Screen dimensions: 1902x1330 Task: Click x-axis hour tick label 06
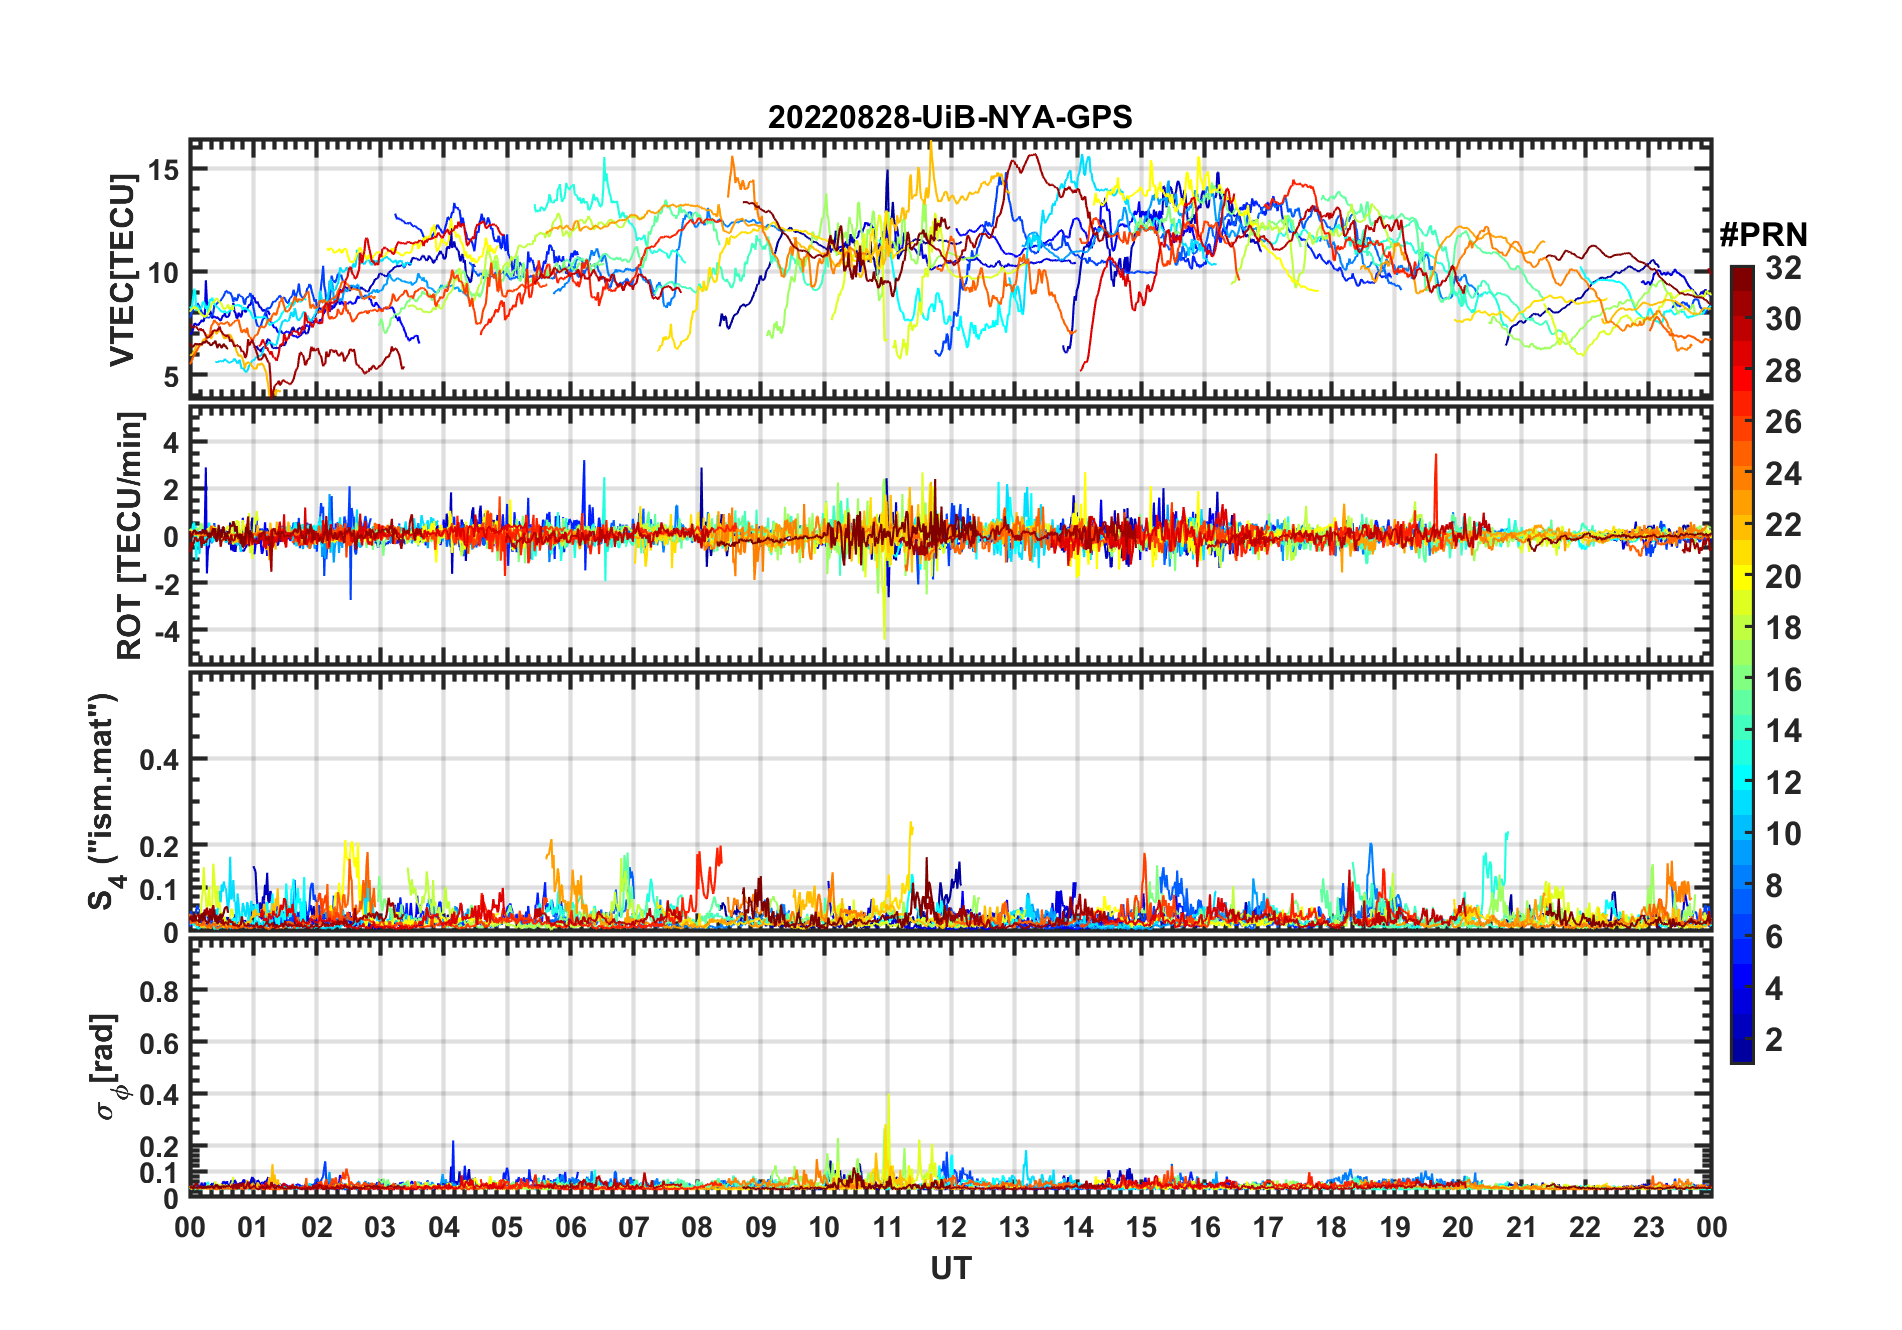click(571, 1227)
